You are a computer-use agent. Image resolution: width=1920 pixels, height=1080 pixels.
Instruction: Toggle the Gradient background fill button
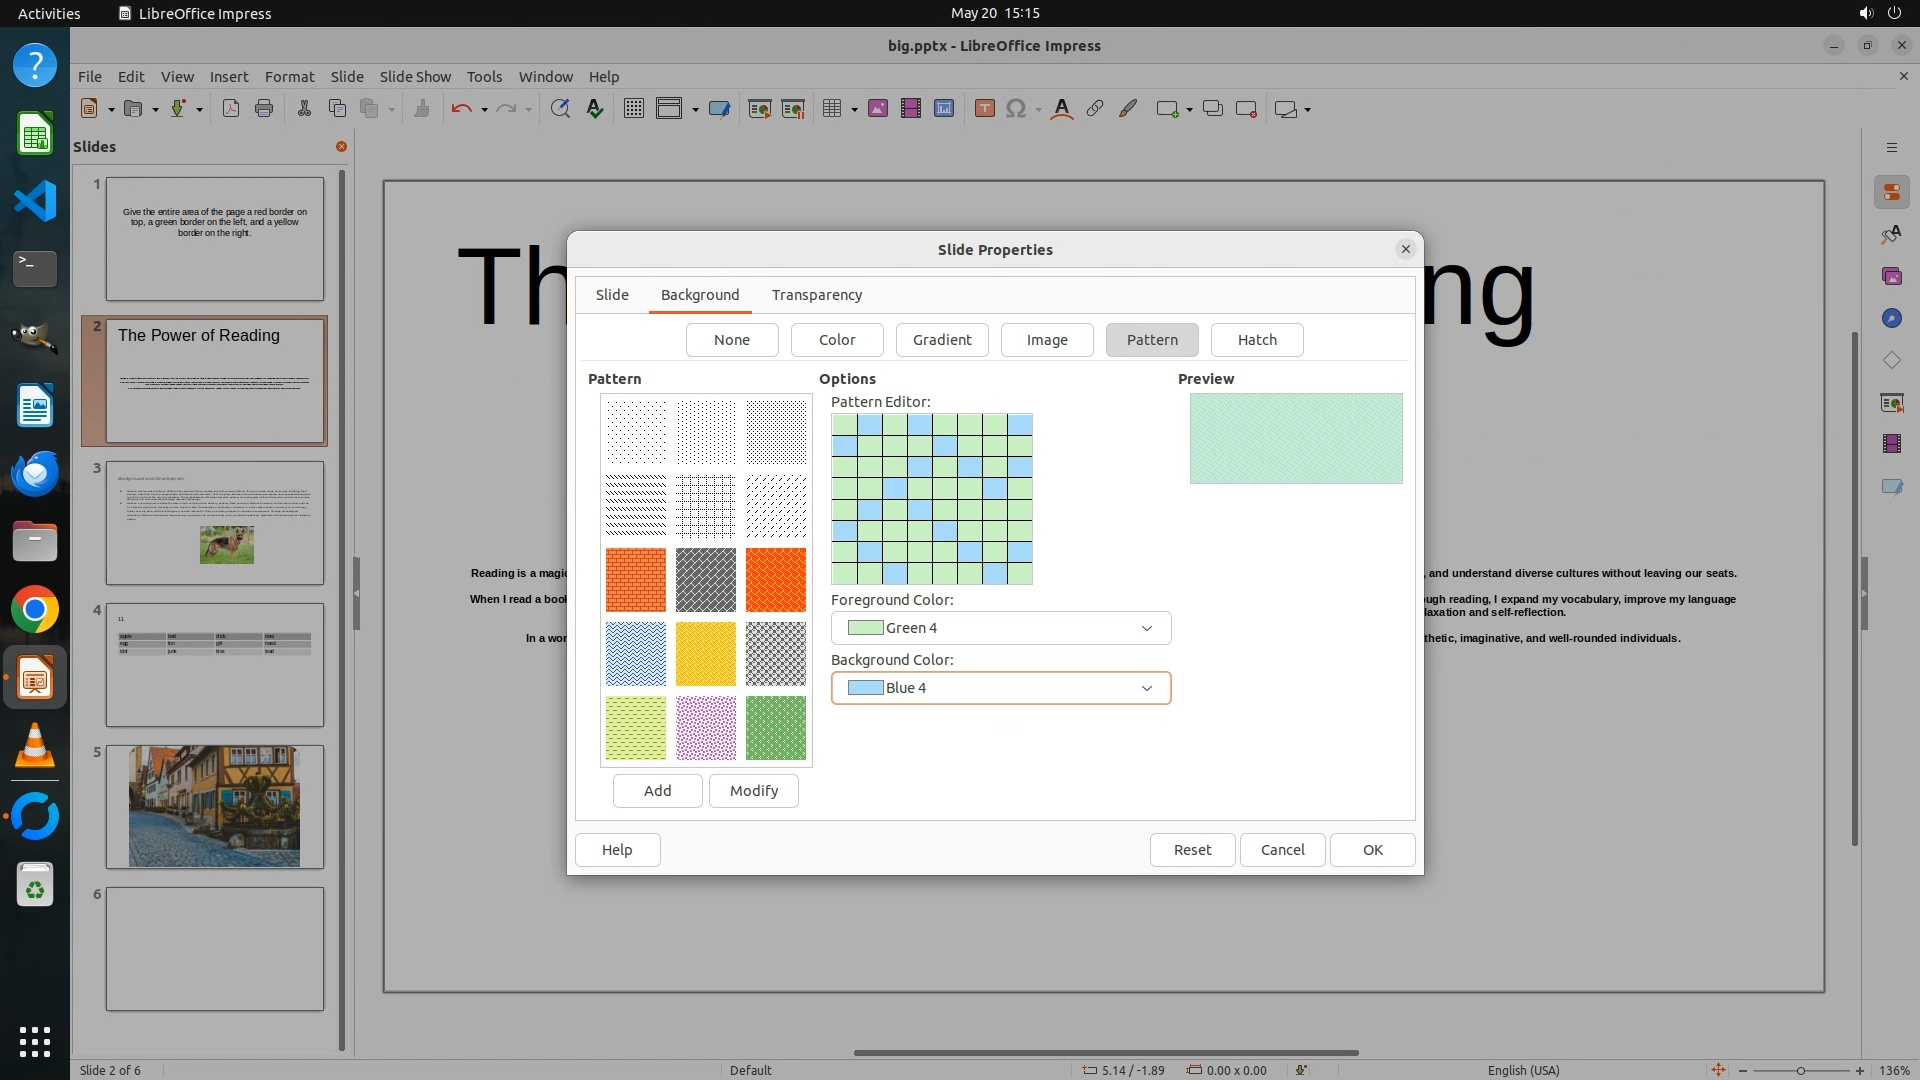coord(942,340)
